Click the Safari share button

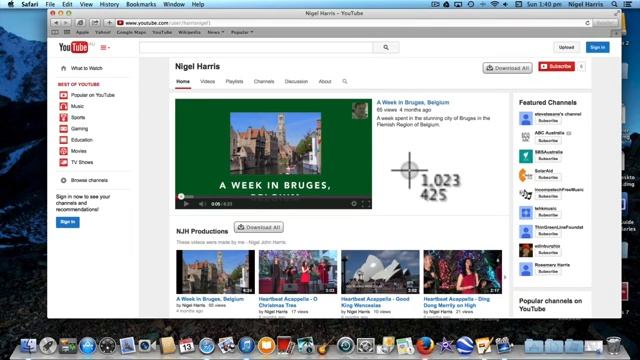coord(95,23)
